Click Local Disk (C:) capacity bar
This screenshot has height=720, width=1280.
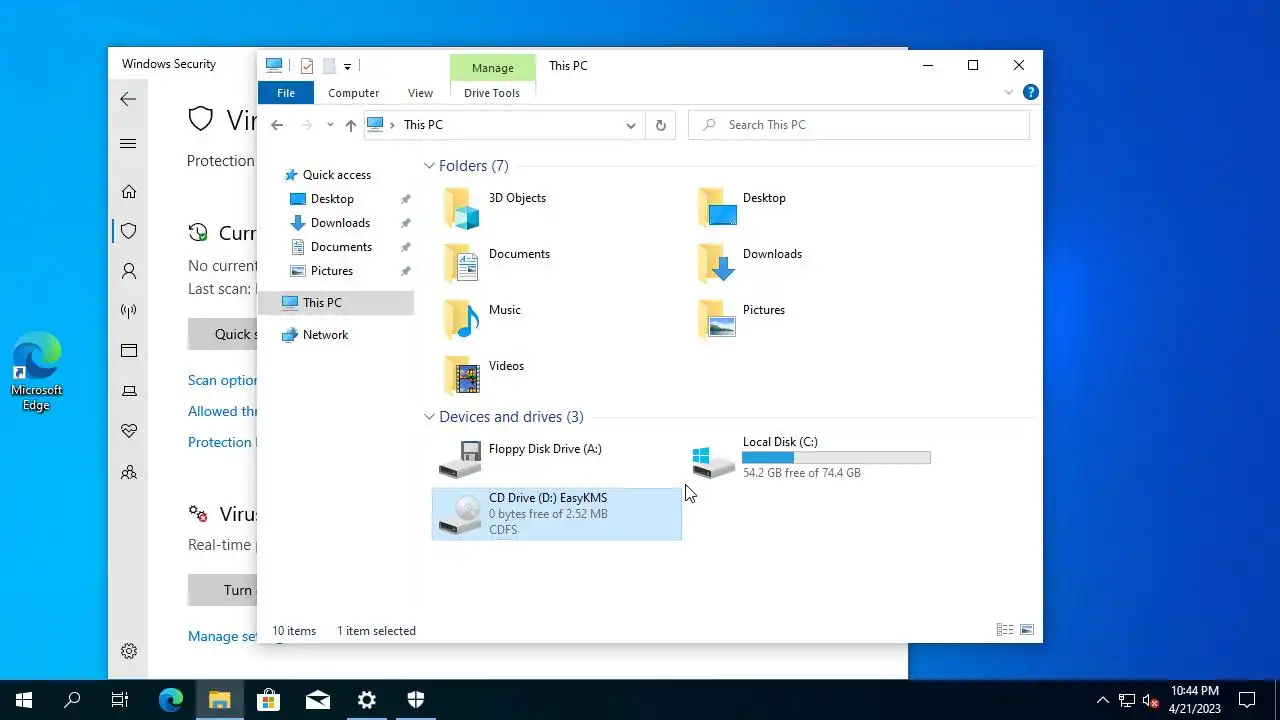tap(836, 458)
